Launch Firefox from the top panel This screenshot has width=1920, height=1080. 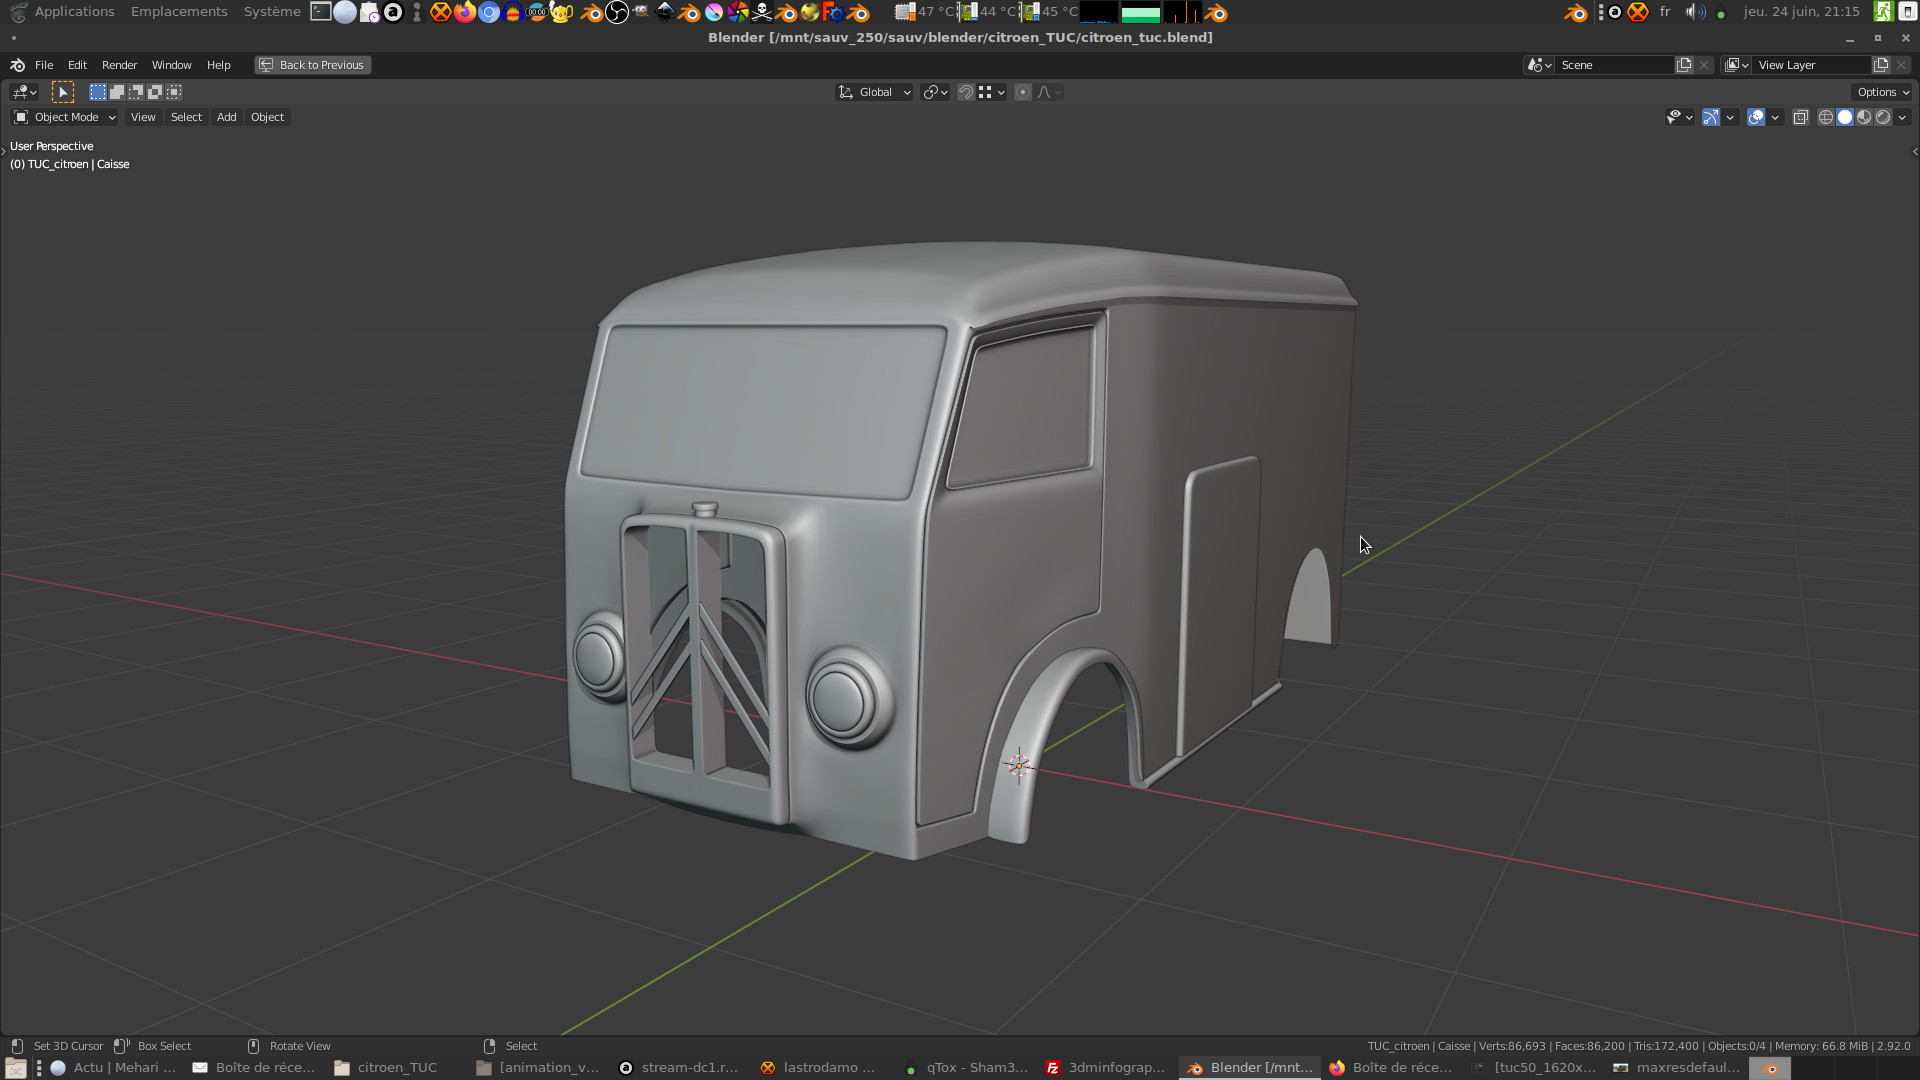coord(464,12)
